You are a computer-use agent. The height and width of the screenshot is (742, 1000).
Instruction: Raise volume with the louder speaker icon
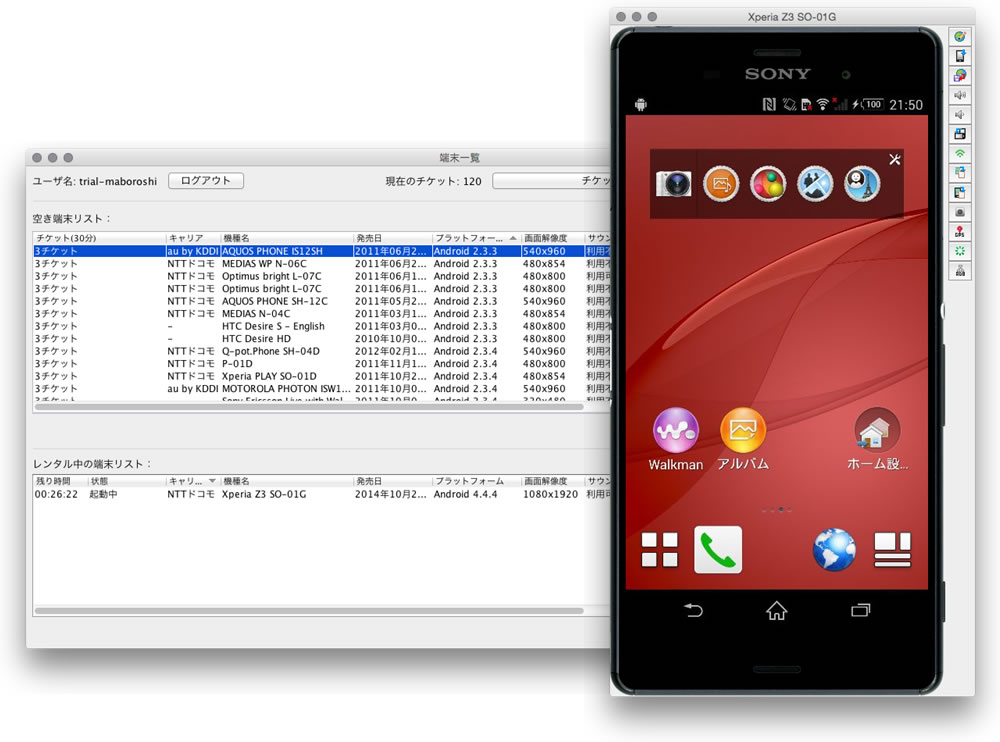pos(960,95)
